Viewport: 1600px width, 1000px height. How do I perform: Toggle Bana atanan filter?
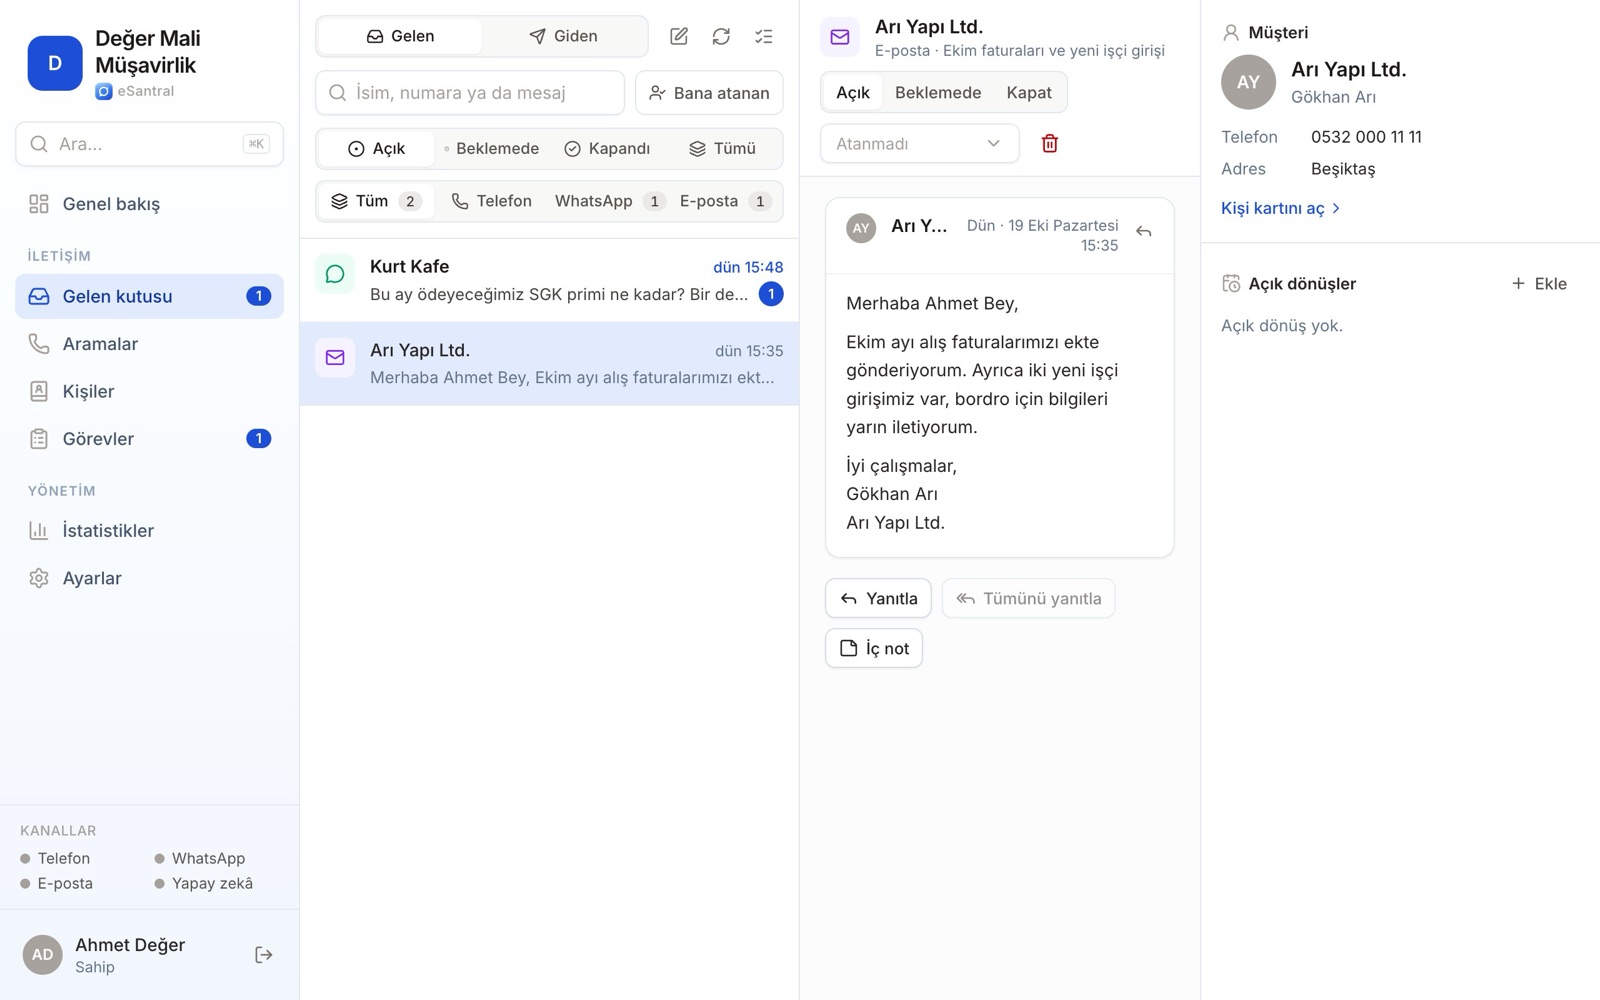click(x=709, y=93)
